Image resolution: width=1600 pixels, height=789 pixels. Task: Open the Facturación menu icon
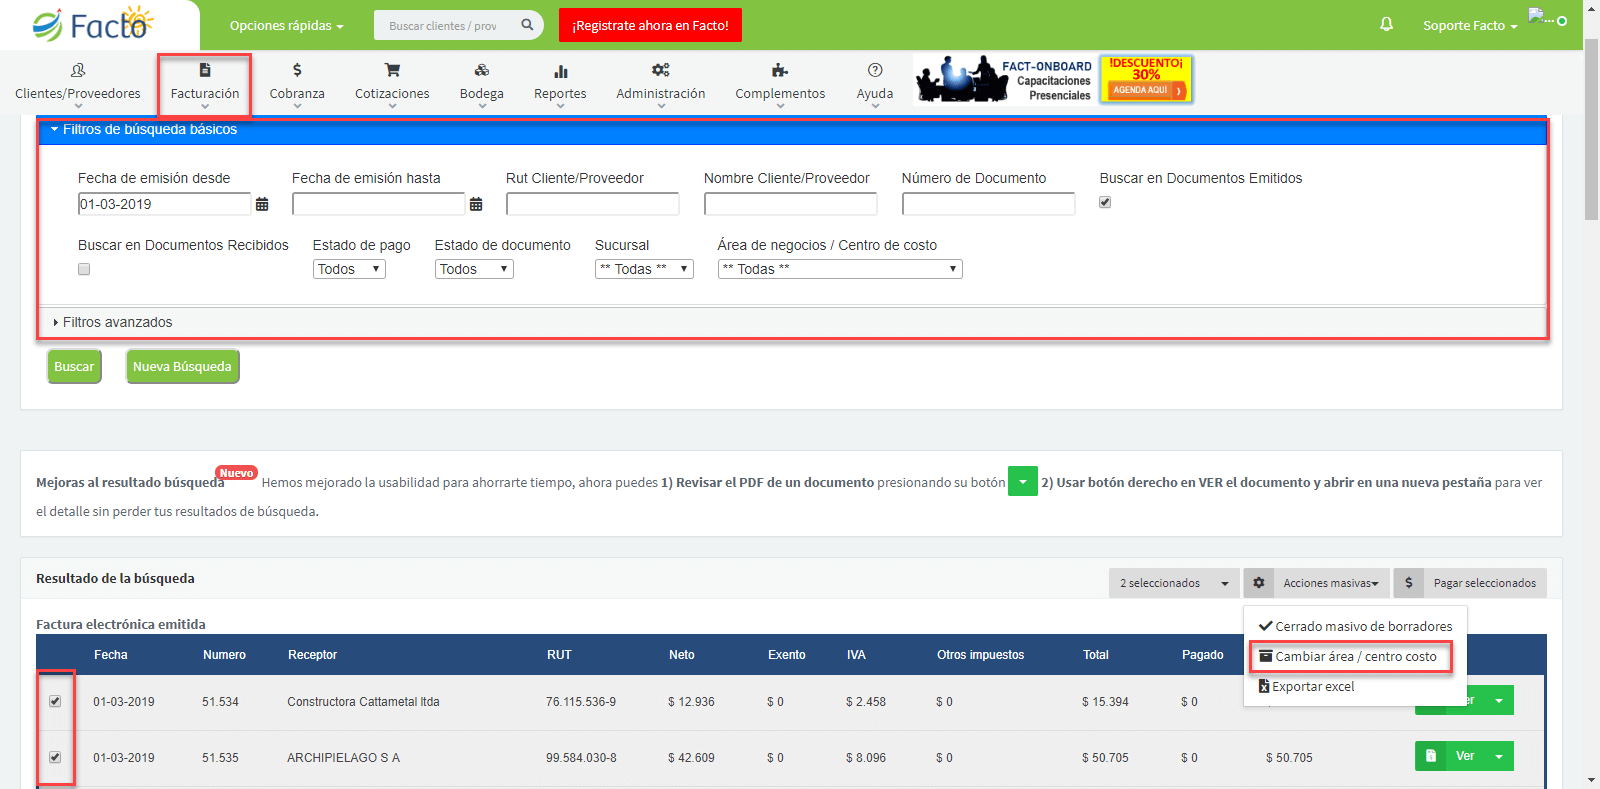pyautogui.click(x=205, y=71)
